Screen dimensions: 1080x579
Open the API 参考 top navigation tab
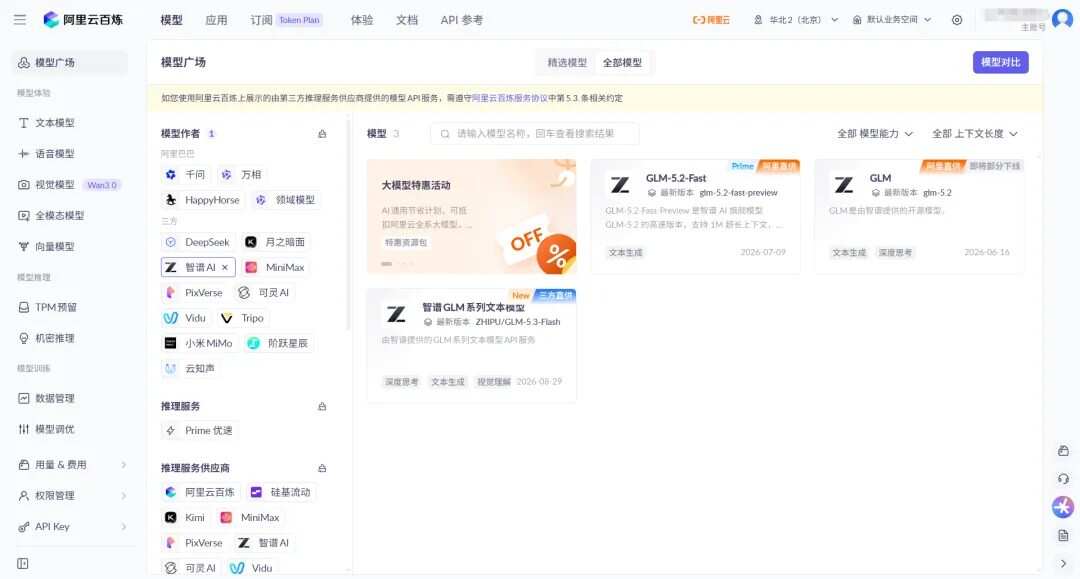461,20
